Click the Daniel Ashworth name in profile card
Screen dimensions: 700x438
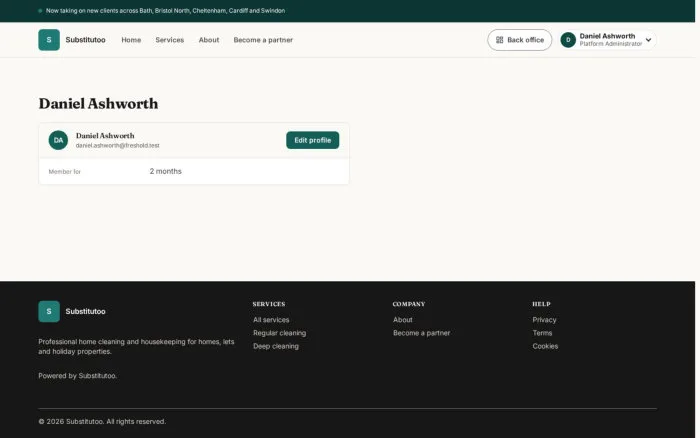(105, 136)
